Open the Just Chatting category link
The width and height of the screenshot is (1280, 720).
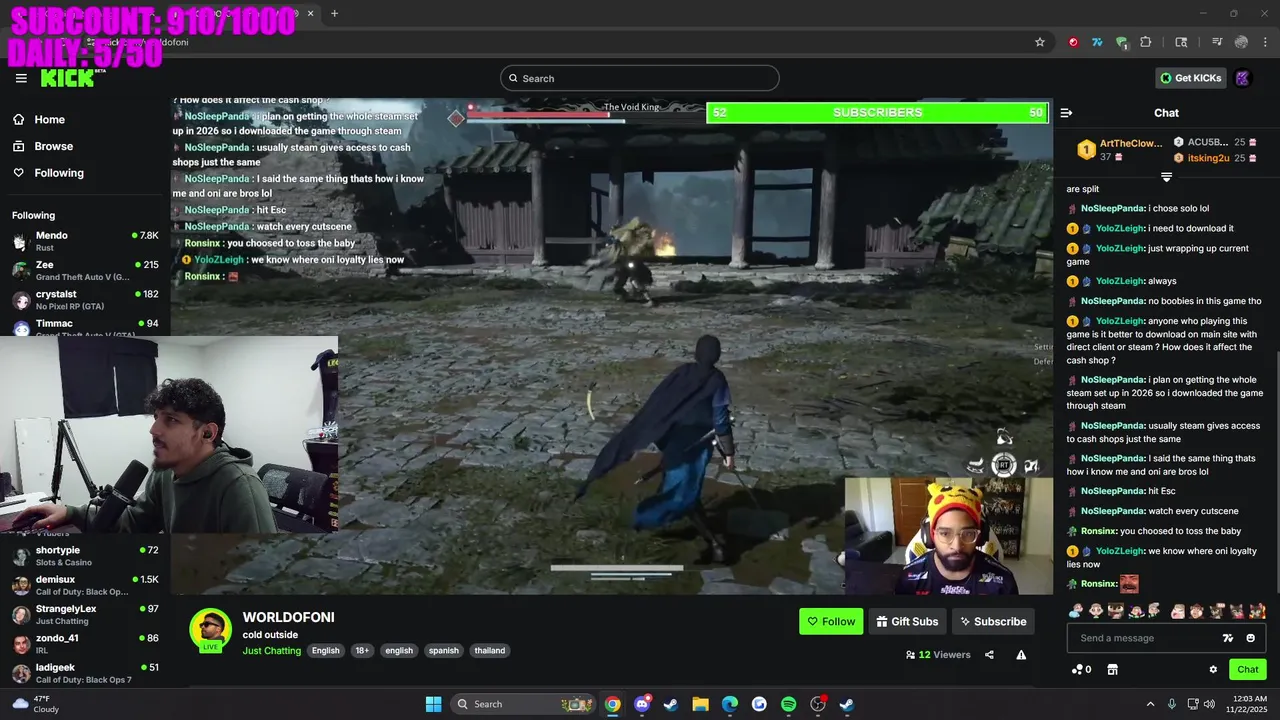point(271,650)
